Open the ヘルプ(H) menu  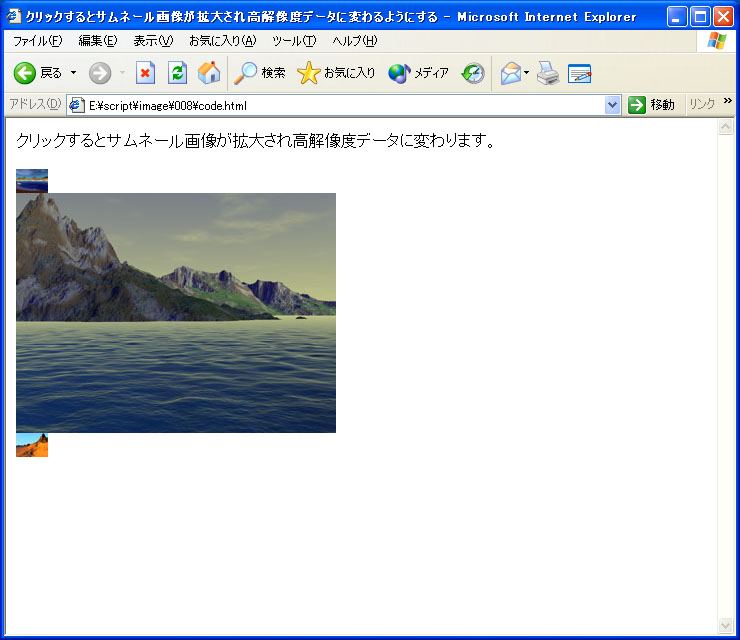355,41
